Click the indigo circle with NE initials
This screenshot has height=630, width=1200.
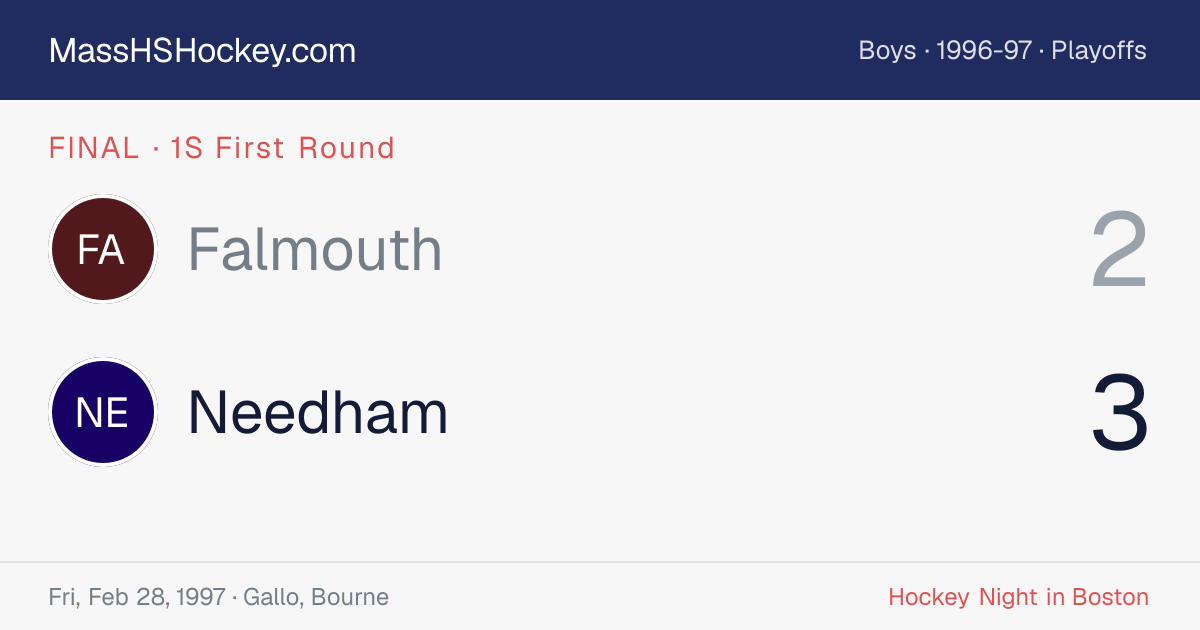[102, 412]
